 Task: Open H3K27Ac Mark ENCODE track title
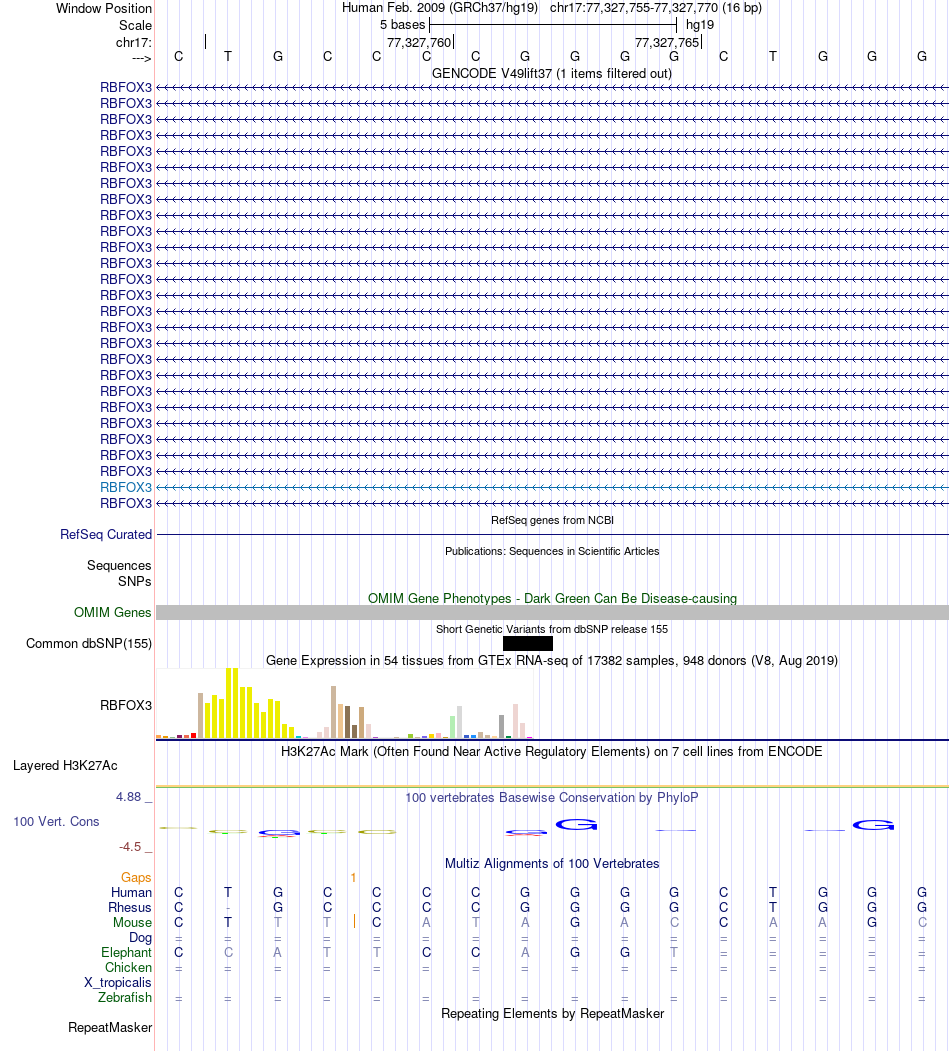pos(551,751)
